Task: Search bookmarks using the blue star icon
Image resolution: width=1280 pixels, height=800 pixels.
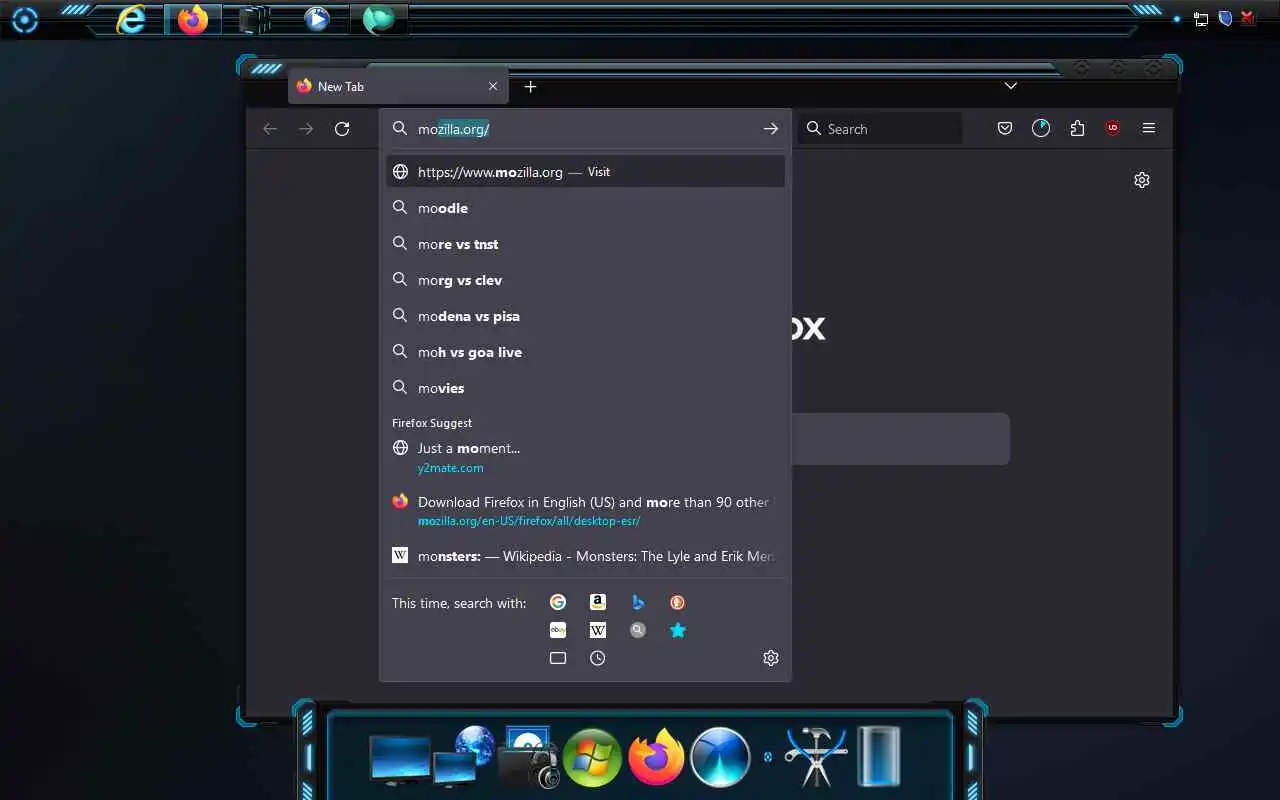Action: (678, 630)
